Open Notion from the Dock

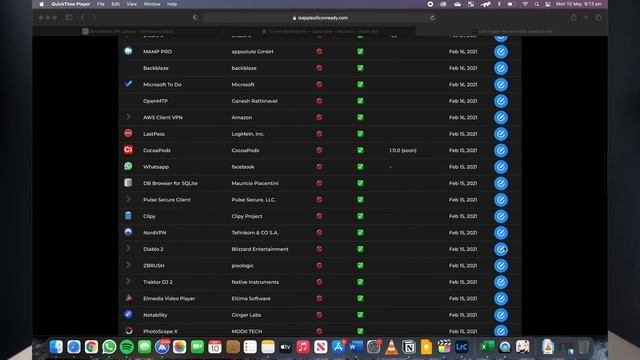pos(409,347)
